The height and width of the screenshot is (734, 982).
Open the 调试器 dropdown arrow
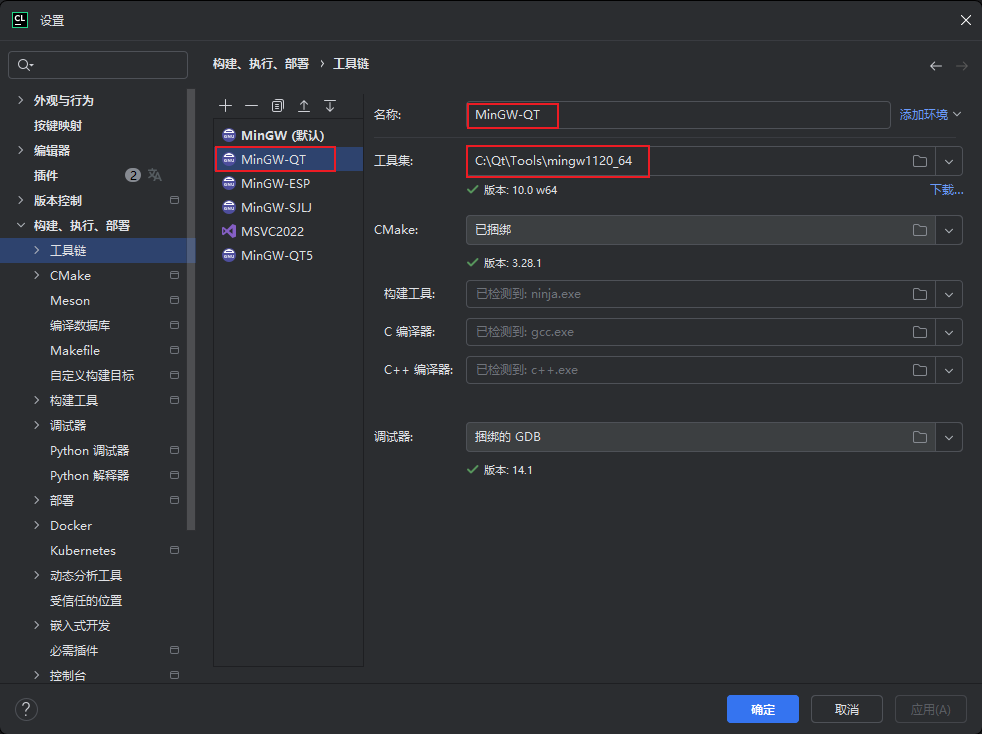click(948, 437)
